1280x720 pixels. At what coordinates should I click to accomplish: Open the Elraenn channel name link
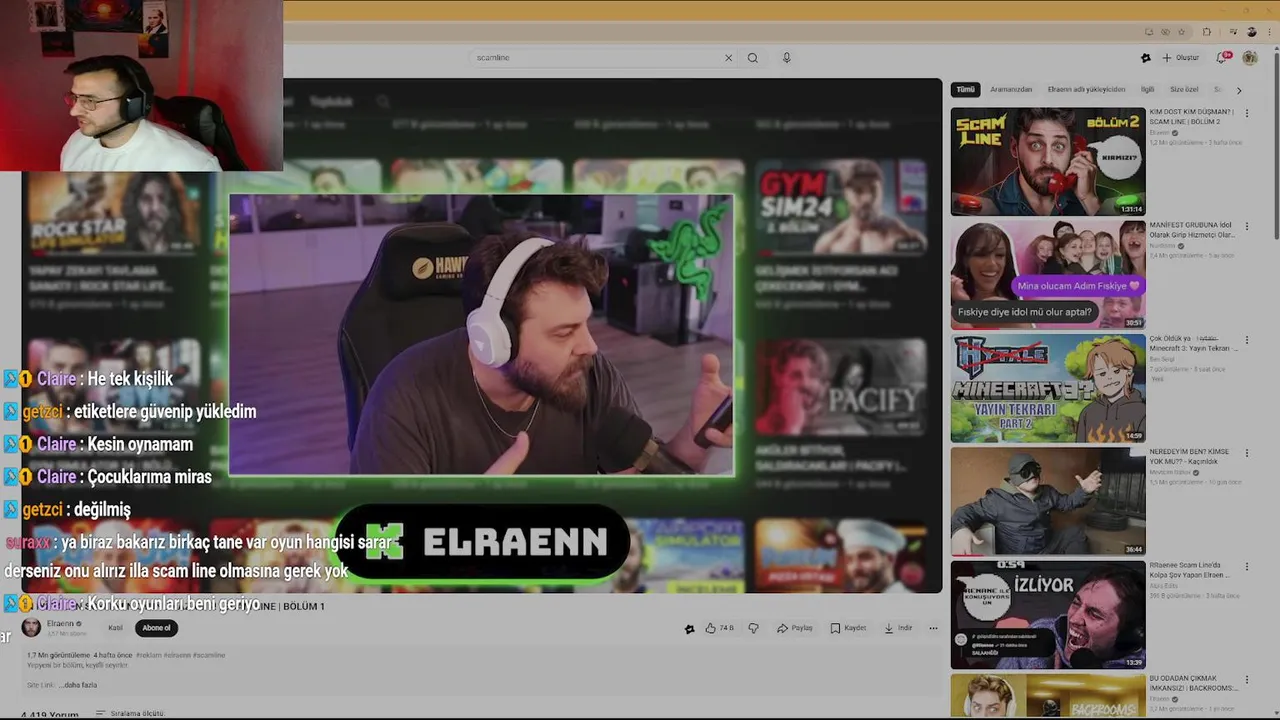(60, 623)
